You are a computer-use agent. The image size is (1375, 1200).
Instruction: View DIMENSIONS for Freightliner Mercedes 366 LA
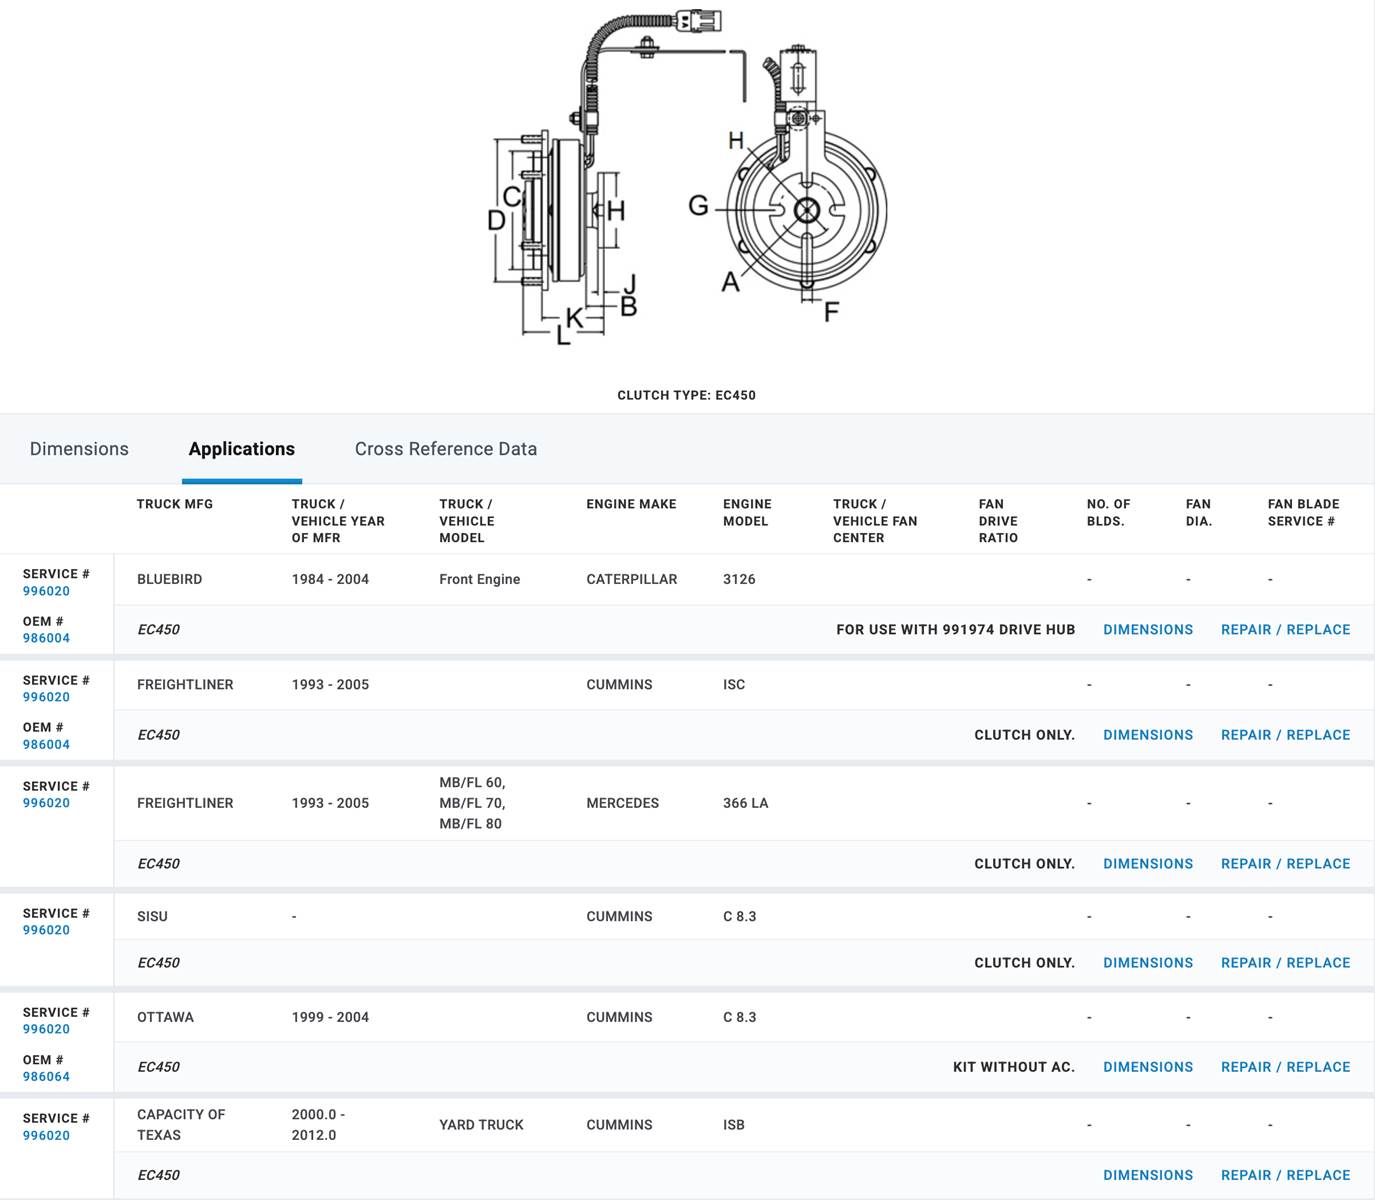[1148, 864]
